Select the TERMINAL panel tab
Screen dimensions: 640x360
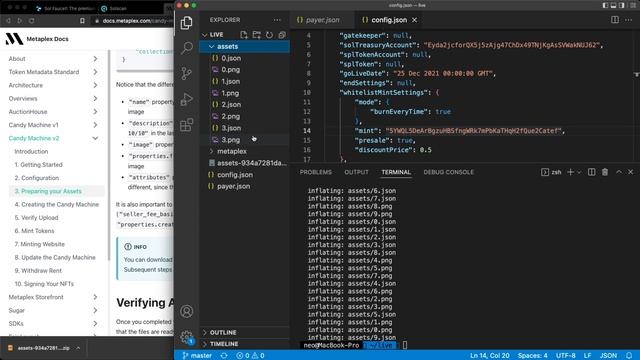(x=396, y=172)
